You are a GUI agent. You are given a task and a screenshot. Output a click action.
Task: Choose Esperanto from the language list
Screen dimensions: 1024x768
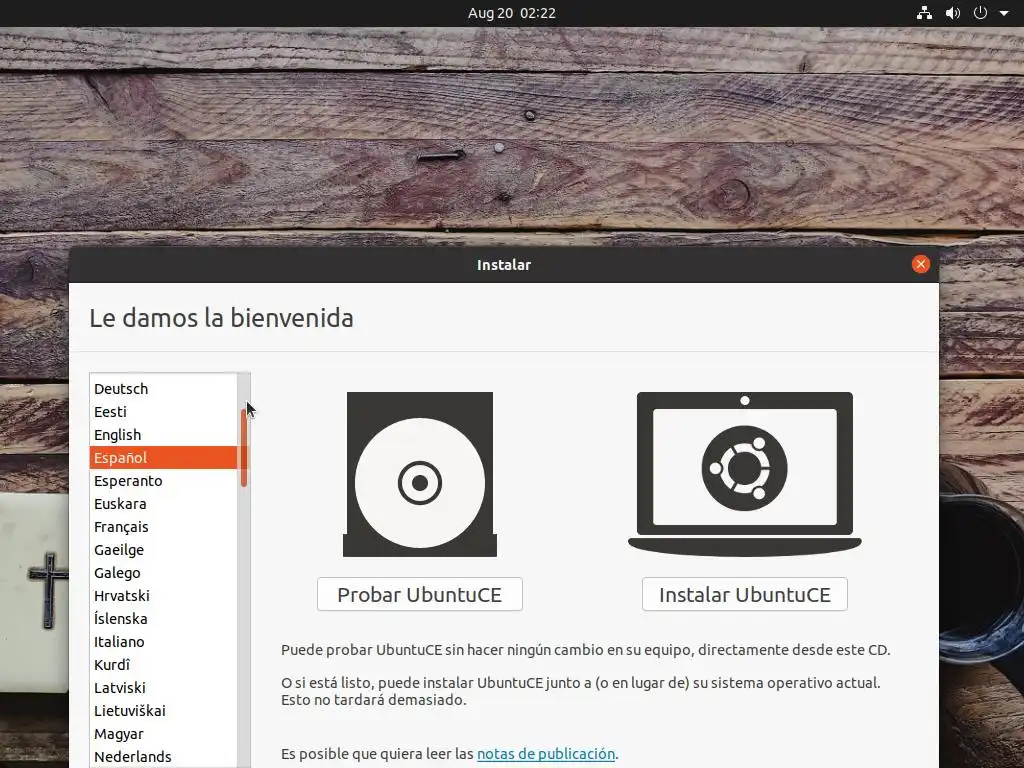[163, 481]
